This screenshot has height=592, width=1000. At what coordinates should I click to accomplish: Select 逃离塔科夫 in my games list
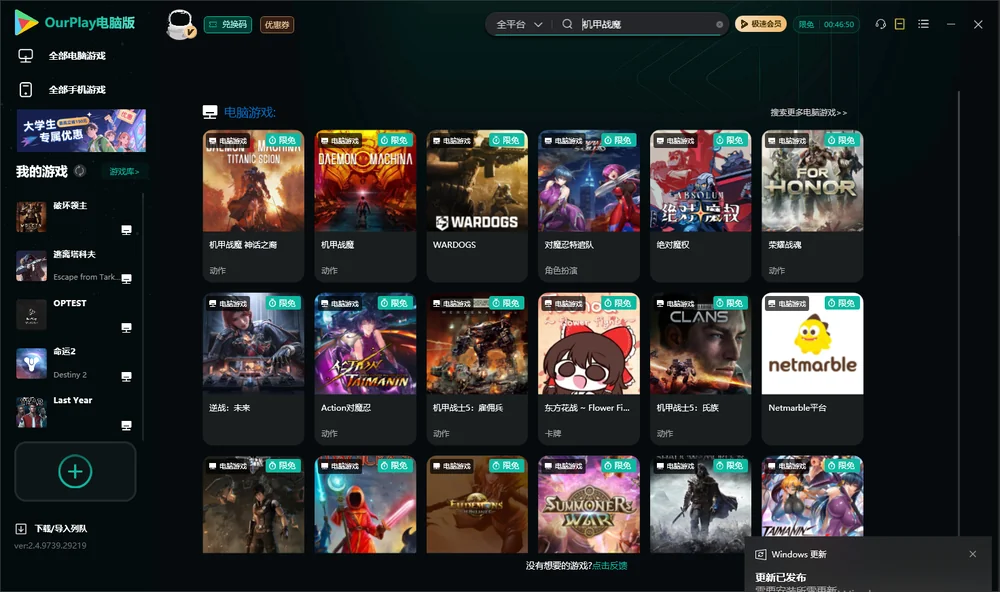75,265
